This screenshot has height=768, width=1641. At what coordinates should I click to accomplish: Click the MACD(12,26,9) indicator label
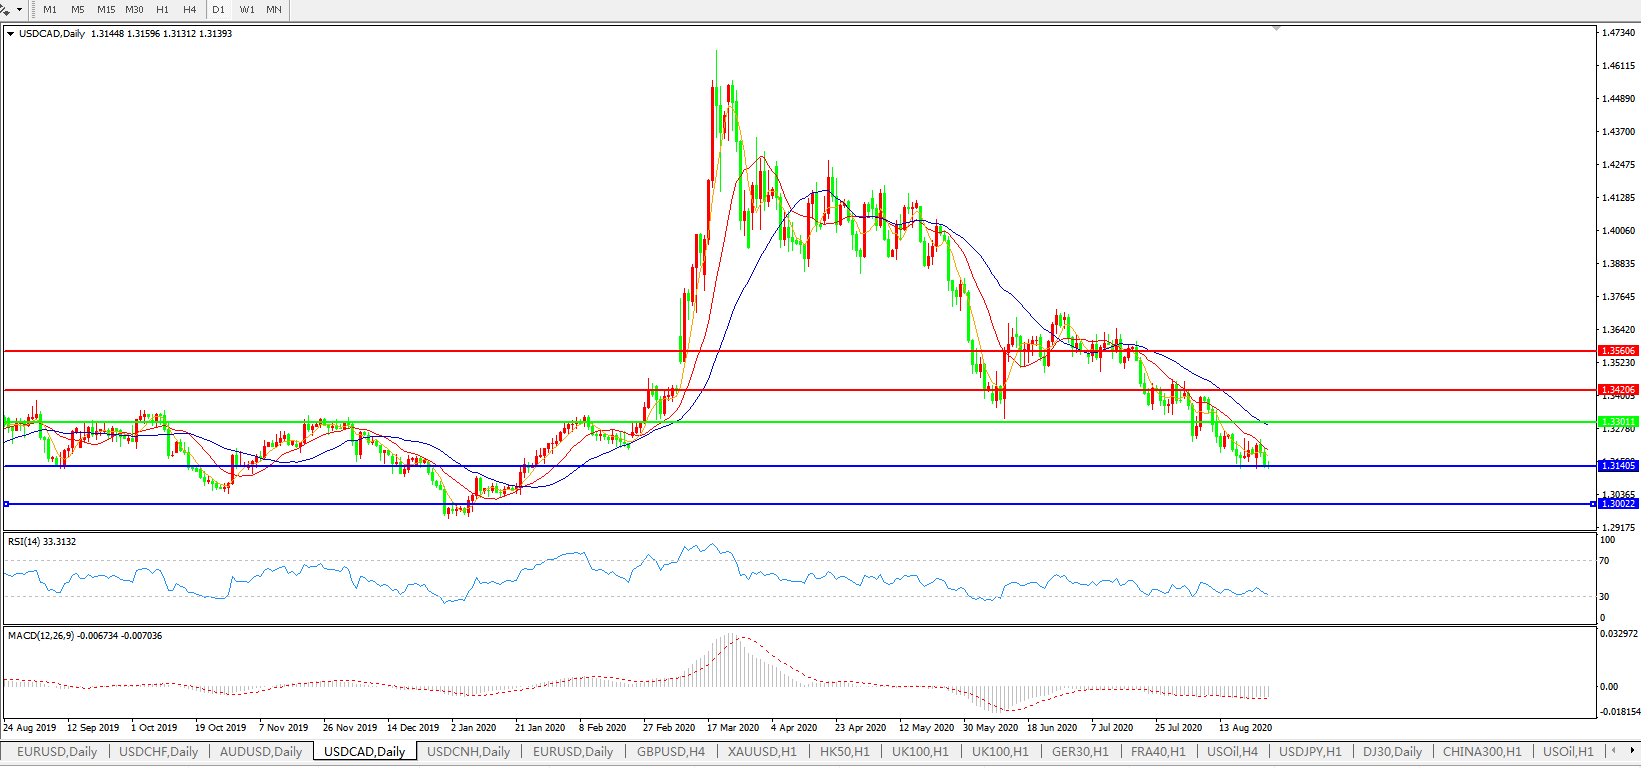click(84, 636)
